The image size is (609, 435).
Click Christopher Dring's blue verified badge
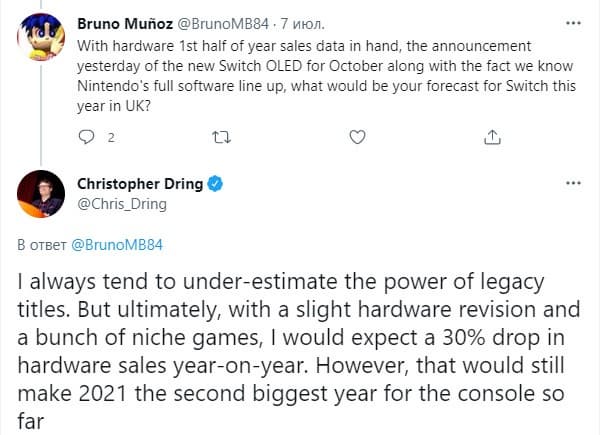tap(214, 184)
